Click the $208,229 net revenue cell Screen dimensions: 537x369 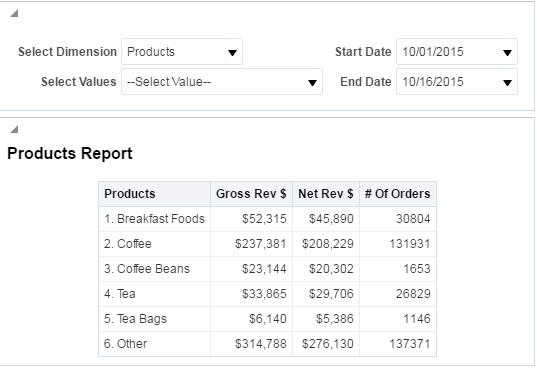click(x=326, y=244)
